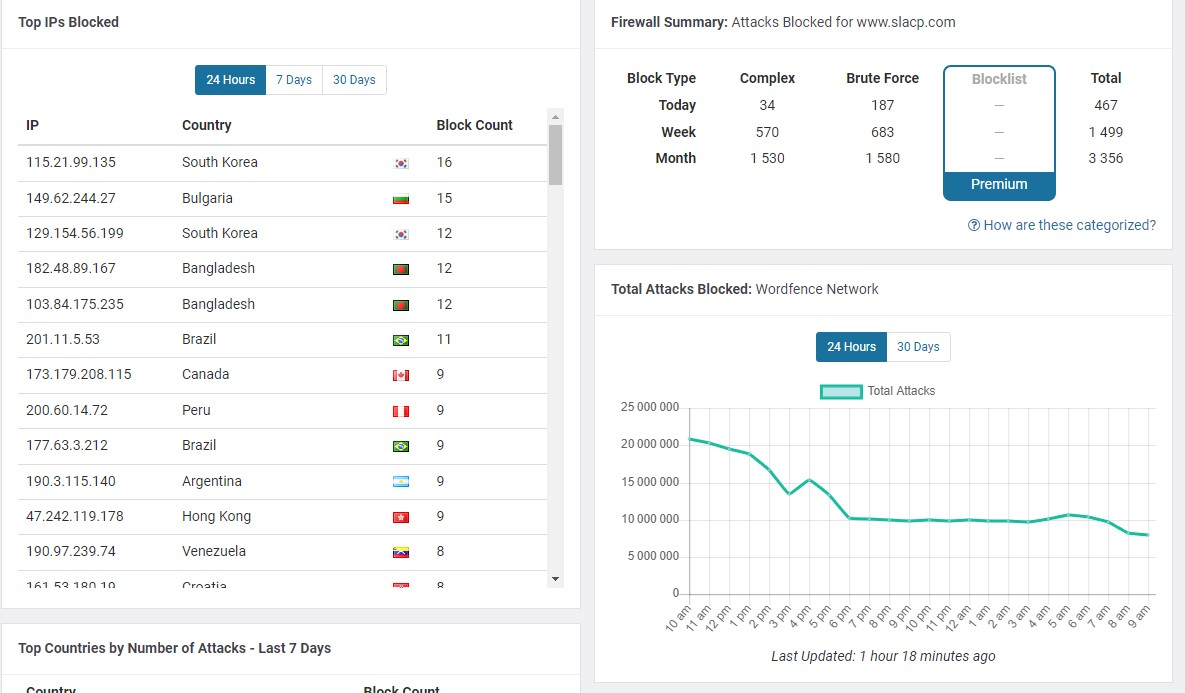Open the Premium blocklist upgrade button
Screen dimensions: 1185x693
(x=999, y=185)
